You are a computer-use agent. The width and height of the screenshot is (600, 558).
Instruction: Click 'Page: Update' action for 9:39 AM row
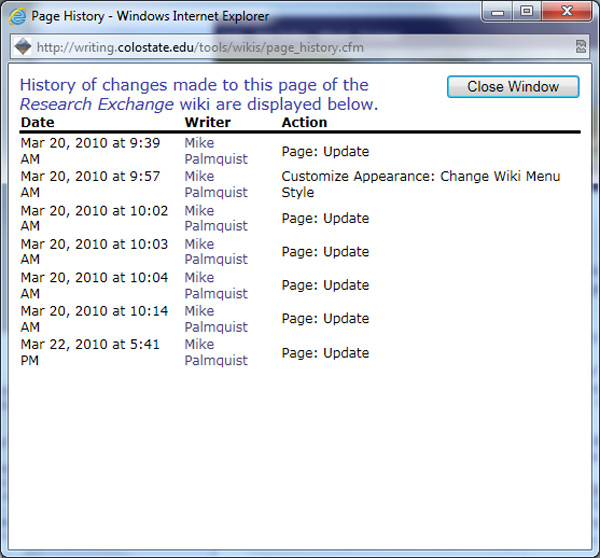325,152
